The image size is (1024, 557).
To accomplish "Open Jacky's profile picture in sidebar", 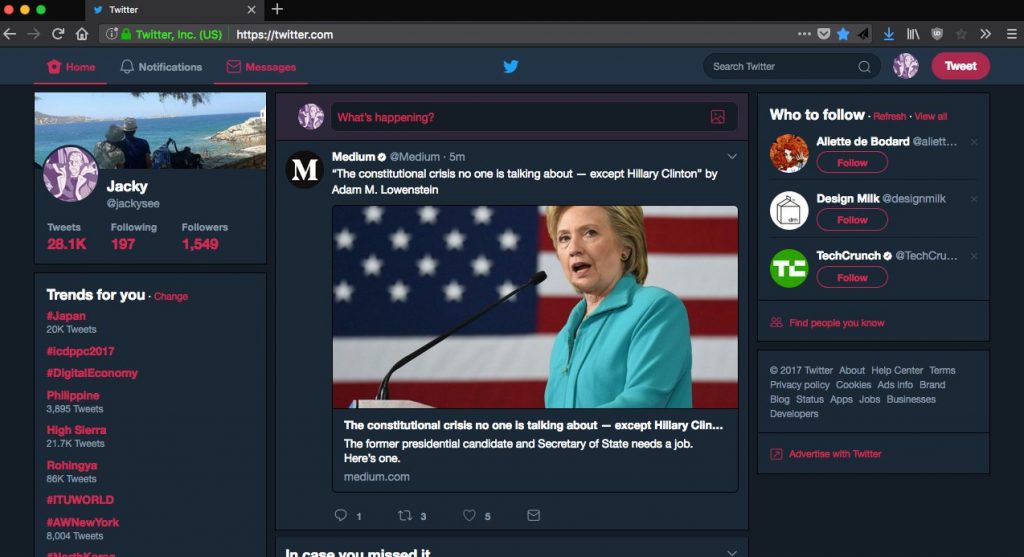I will 71,174.
